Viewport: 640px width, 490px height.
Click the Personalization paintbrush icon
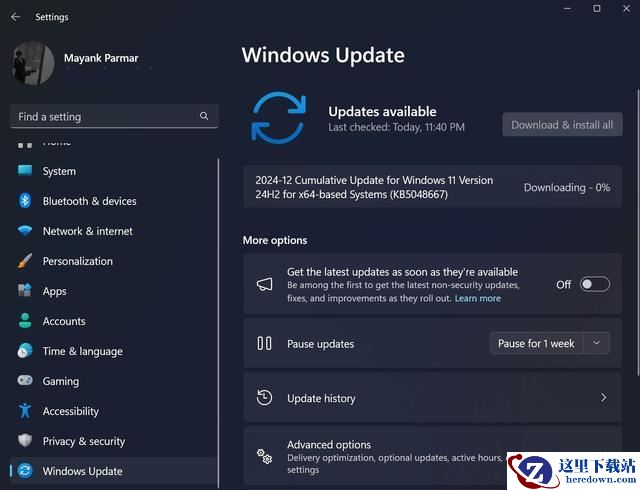(x=25, y=261)
